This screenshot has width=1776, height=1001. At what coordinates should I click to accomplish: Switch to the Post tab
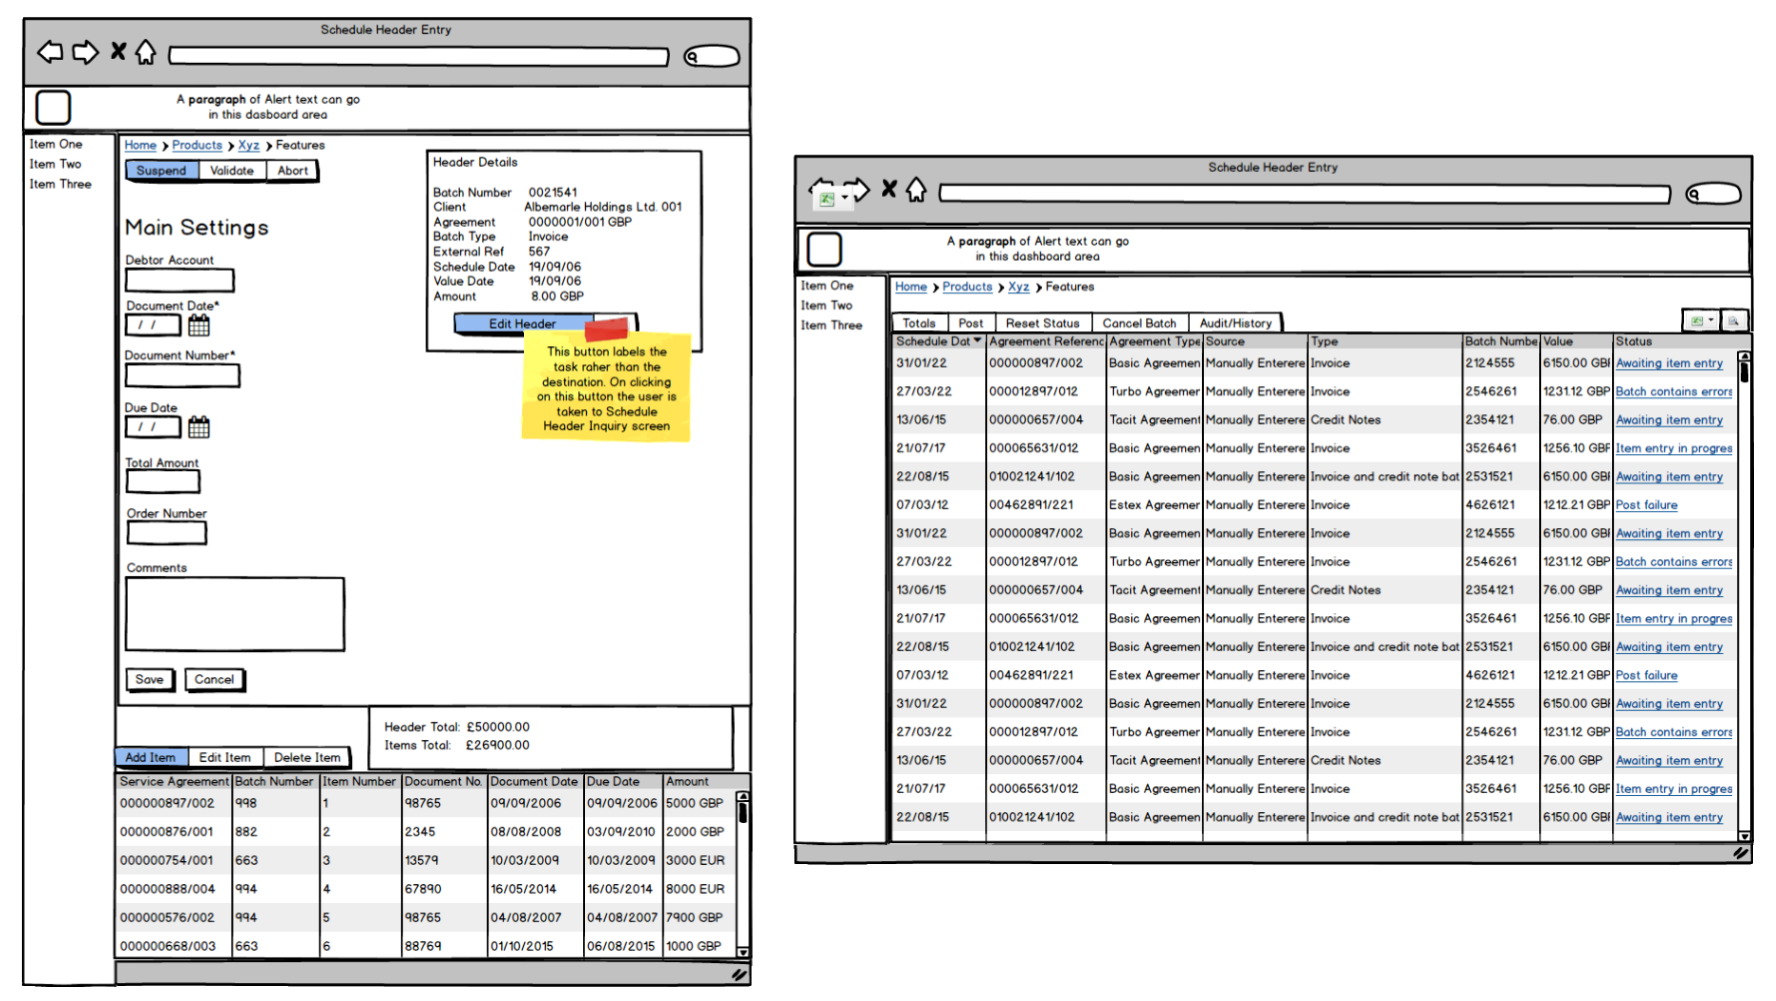coord(970,323)
